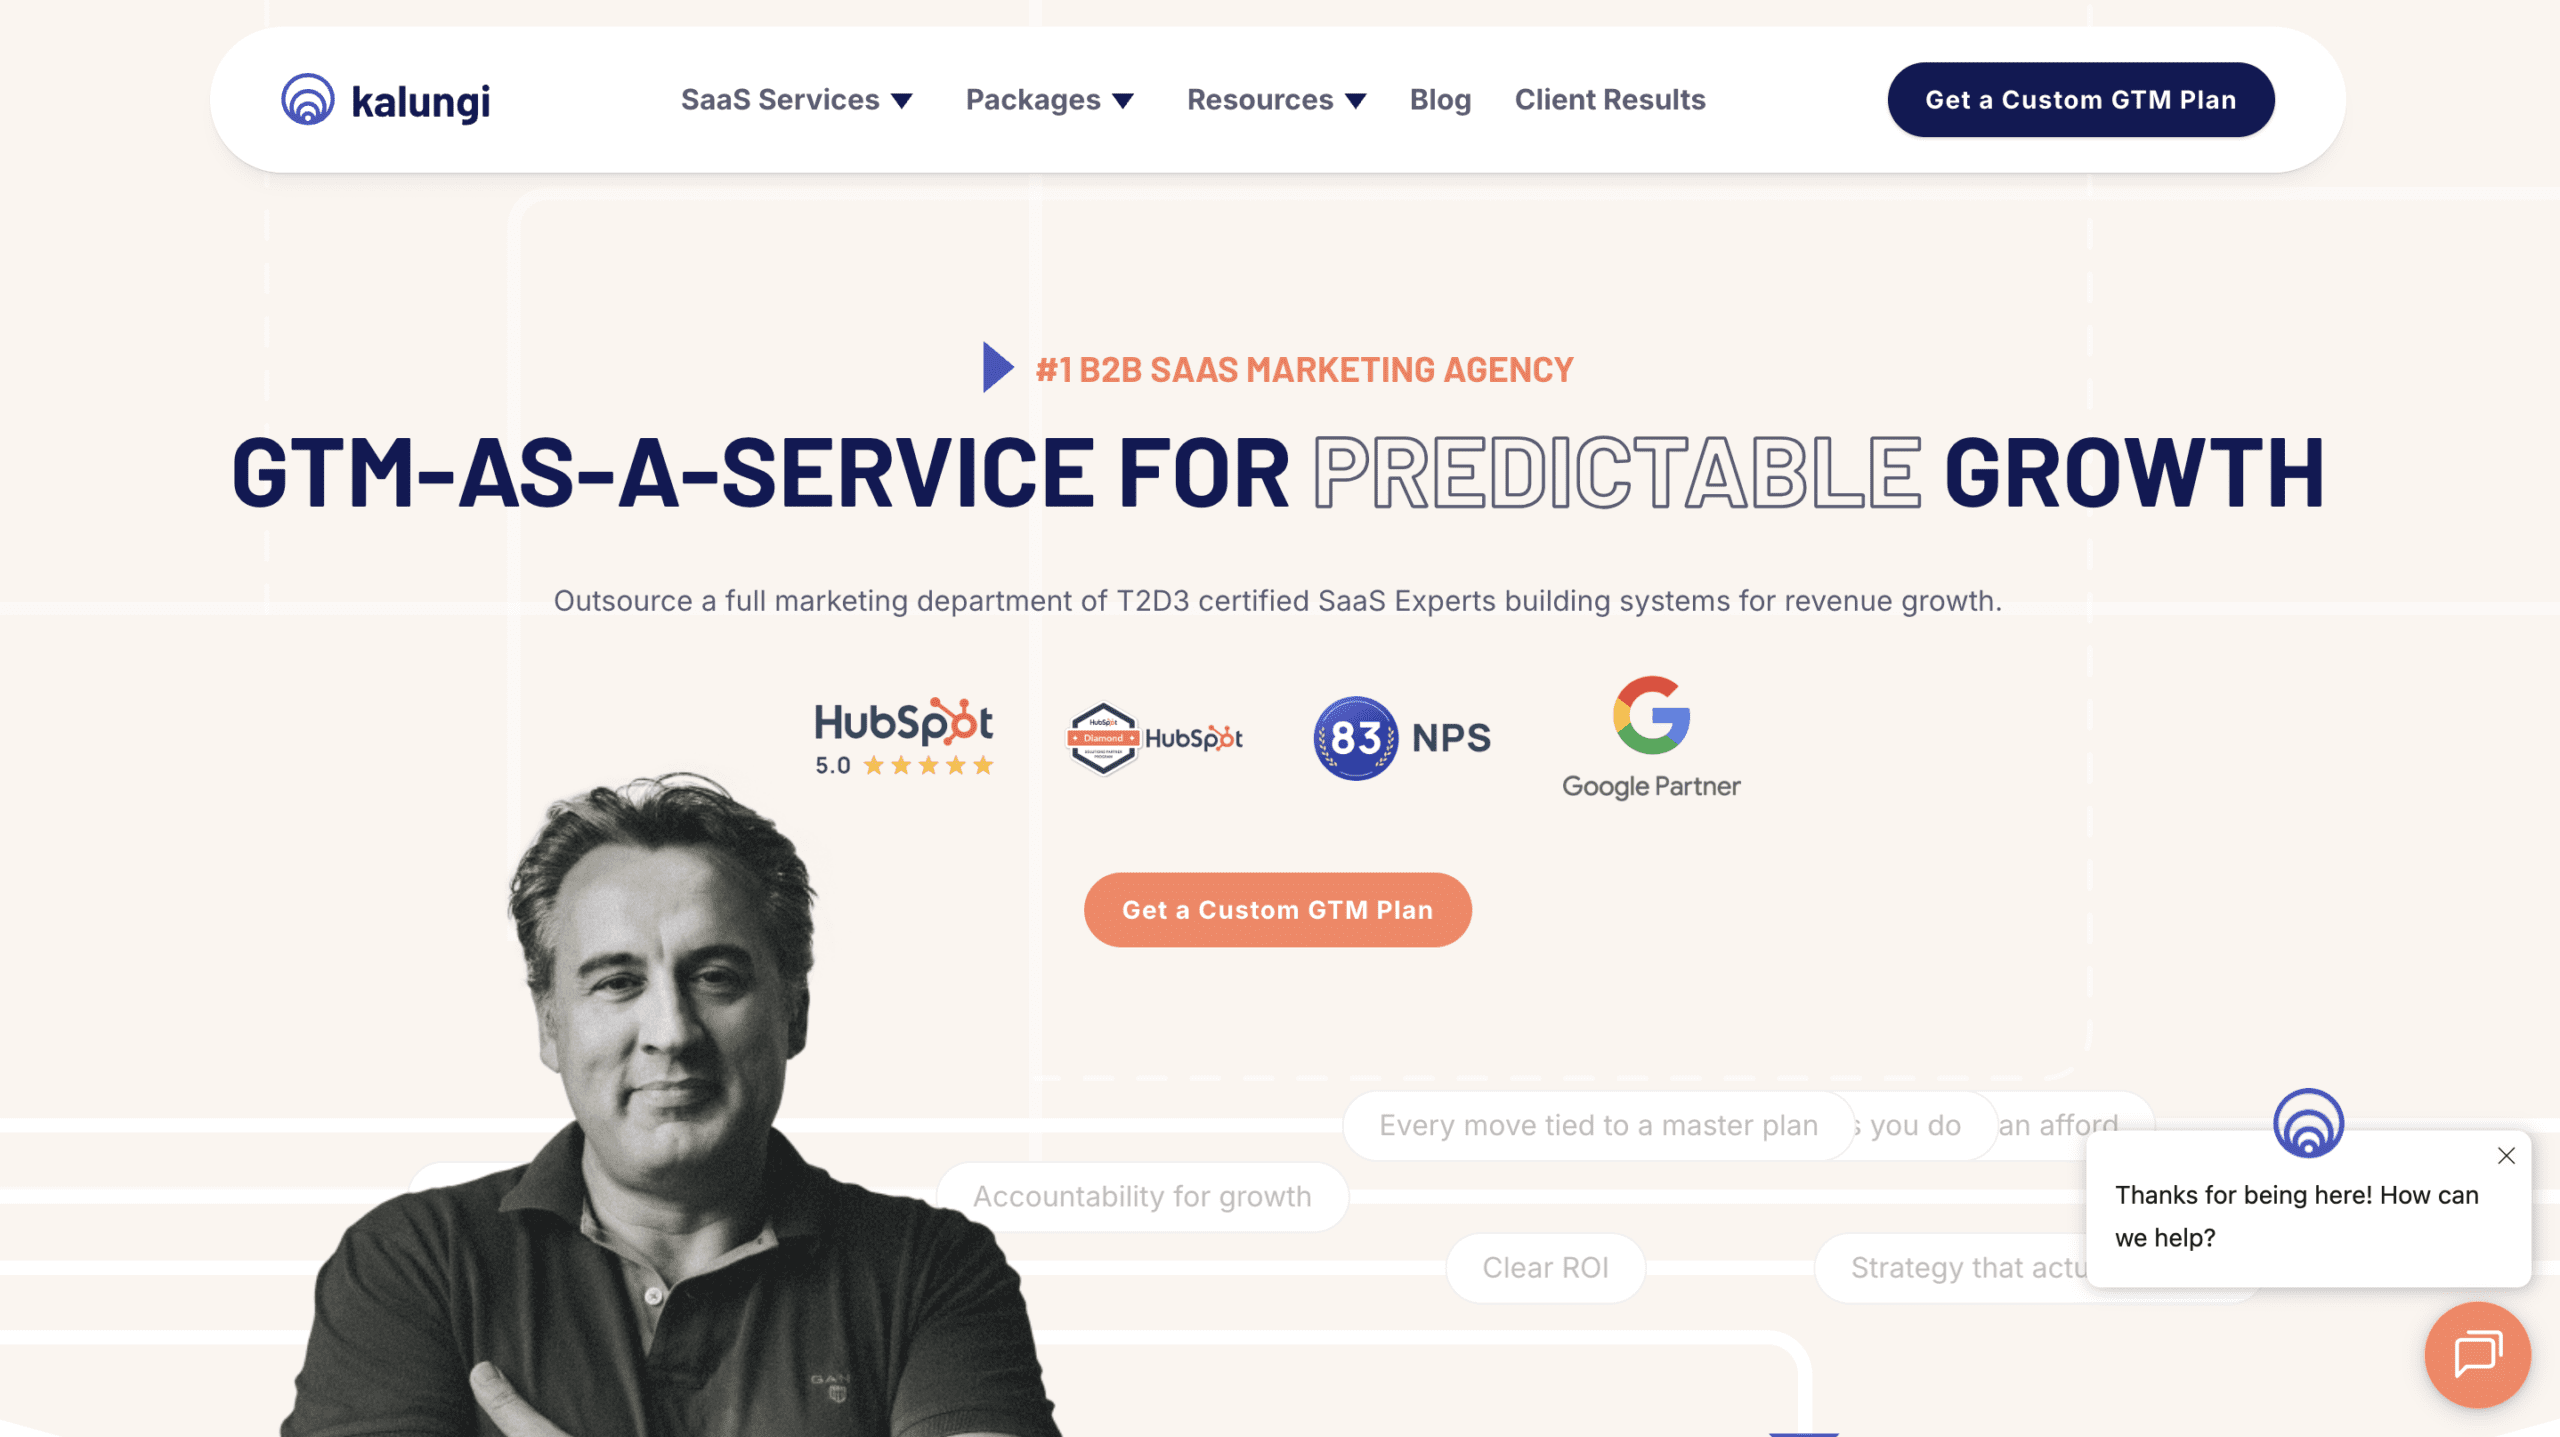Click navy Get a Custom GTM Plan button
2560x1437 pixels.
pyautogui.click(x=2081, y=100)
